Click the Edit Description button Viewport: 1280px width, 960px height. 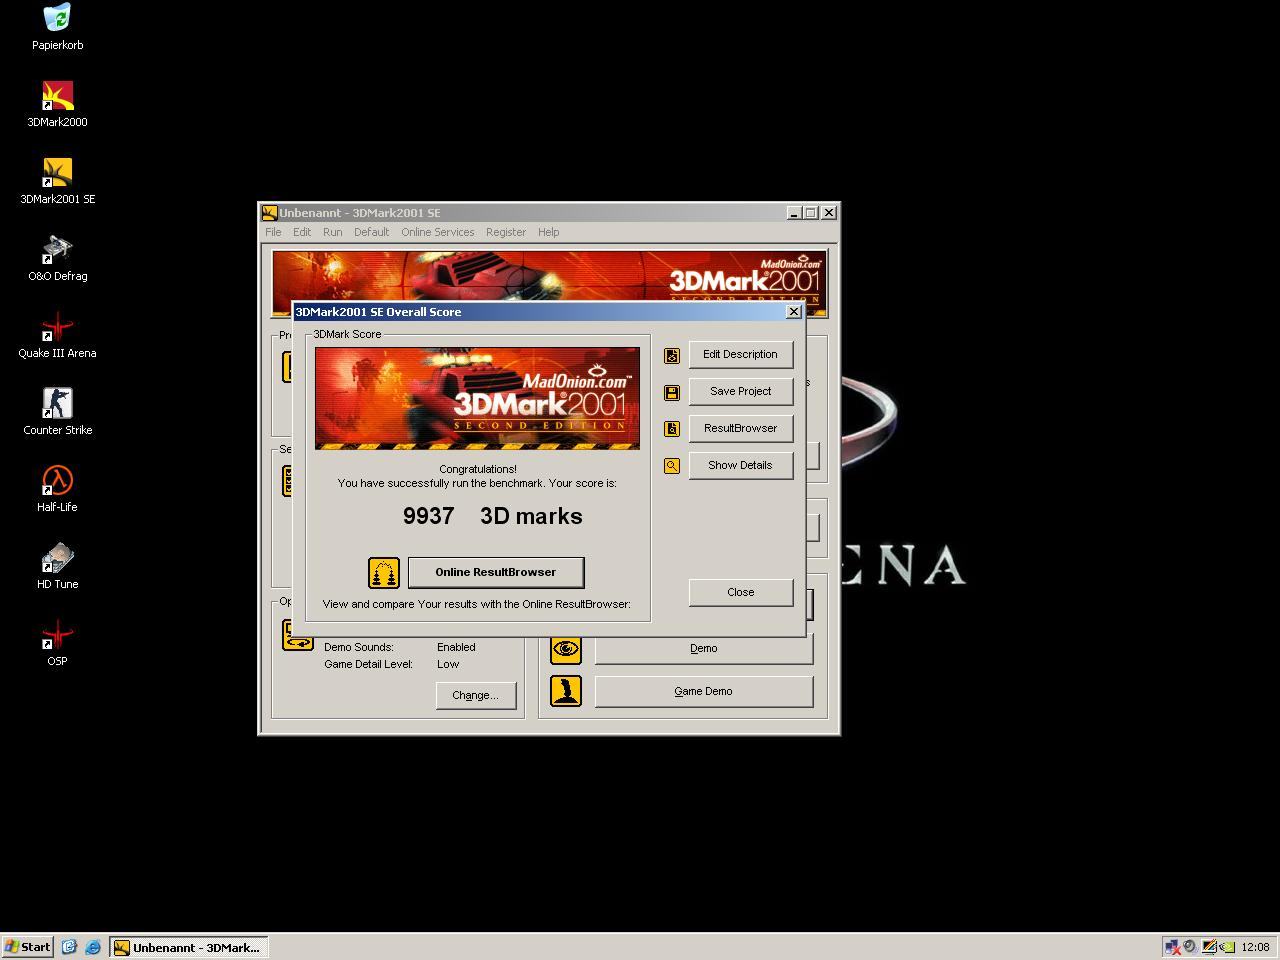740,355
